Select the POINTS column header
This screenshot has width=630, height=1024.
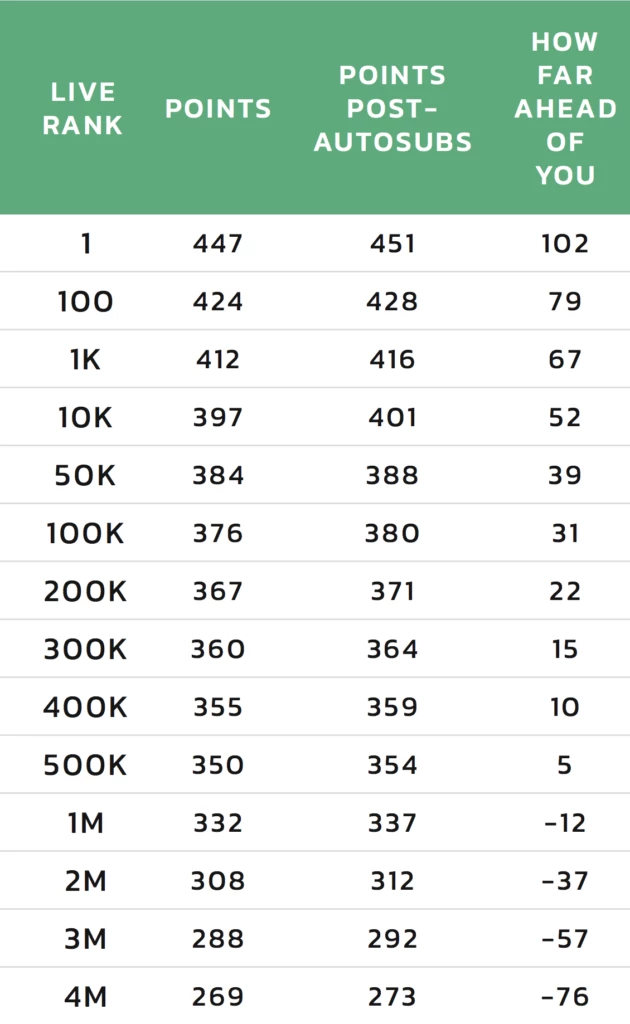[x=218, y=108]
